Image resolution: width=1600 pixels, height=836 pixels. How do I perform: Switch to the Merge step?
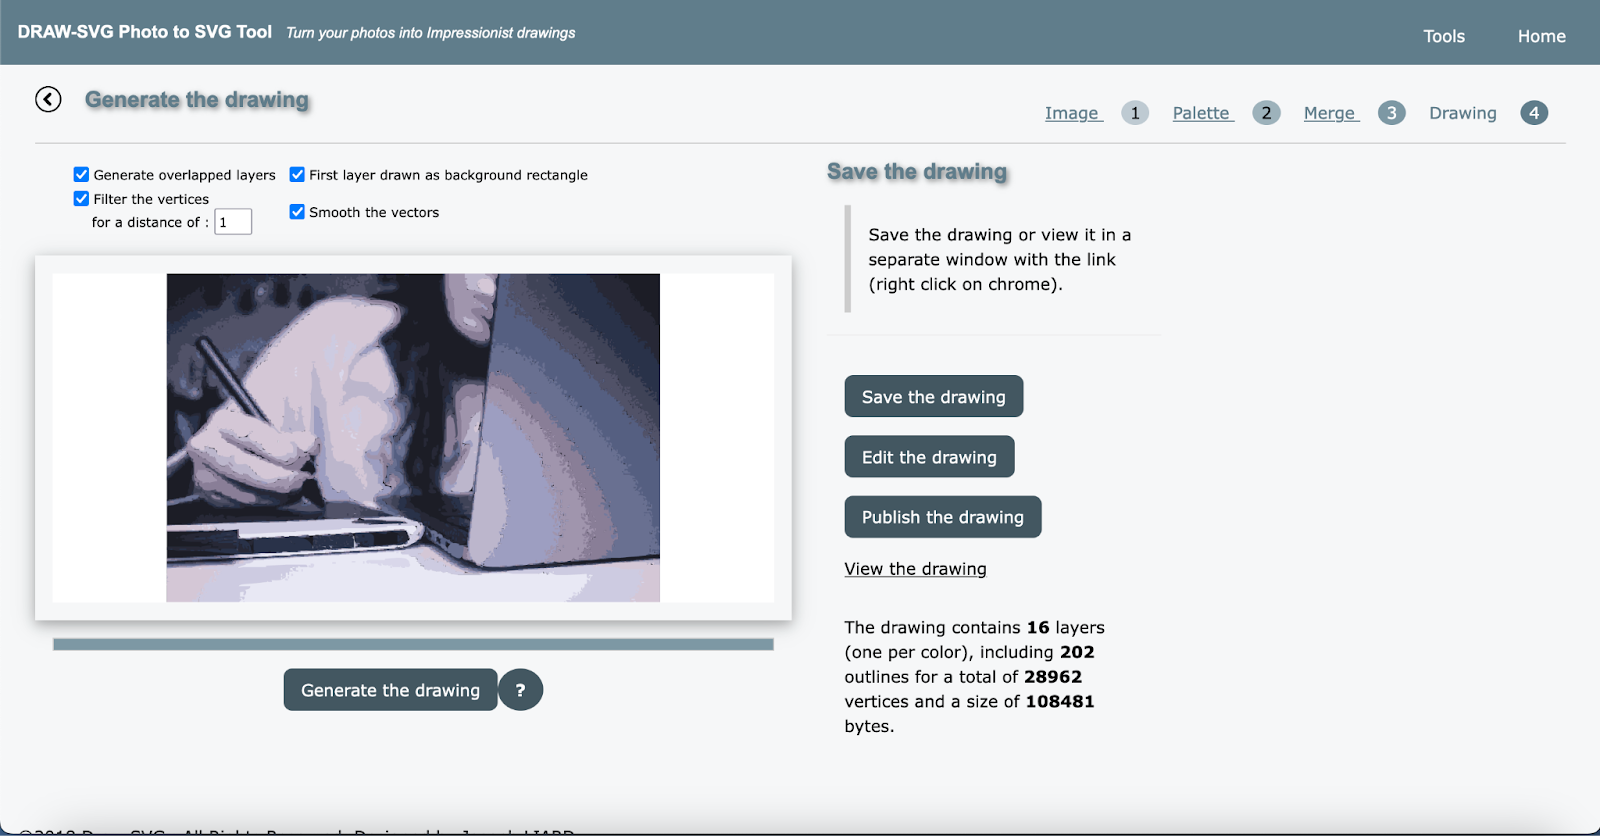(x=1330, y=113)
